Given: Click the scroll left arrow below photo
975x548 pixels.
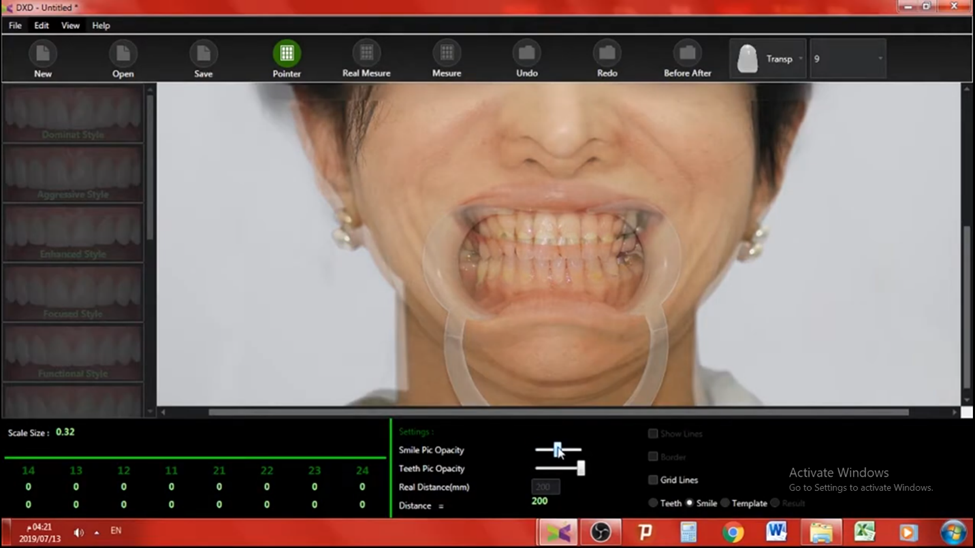Looking at the screenshot, I should (x=163, y=412).
